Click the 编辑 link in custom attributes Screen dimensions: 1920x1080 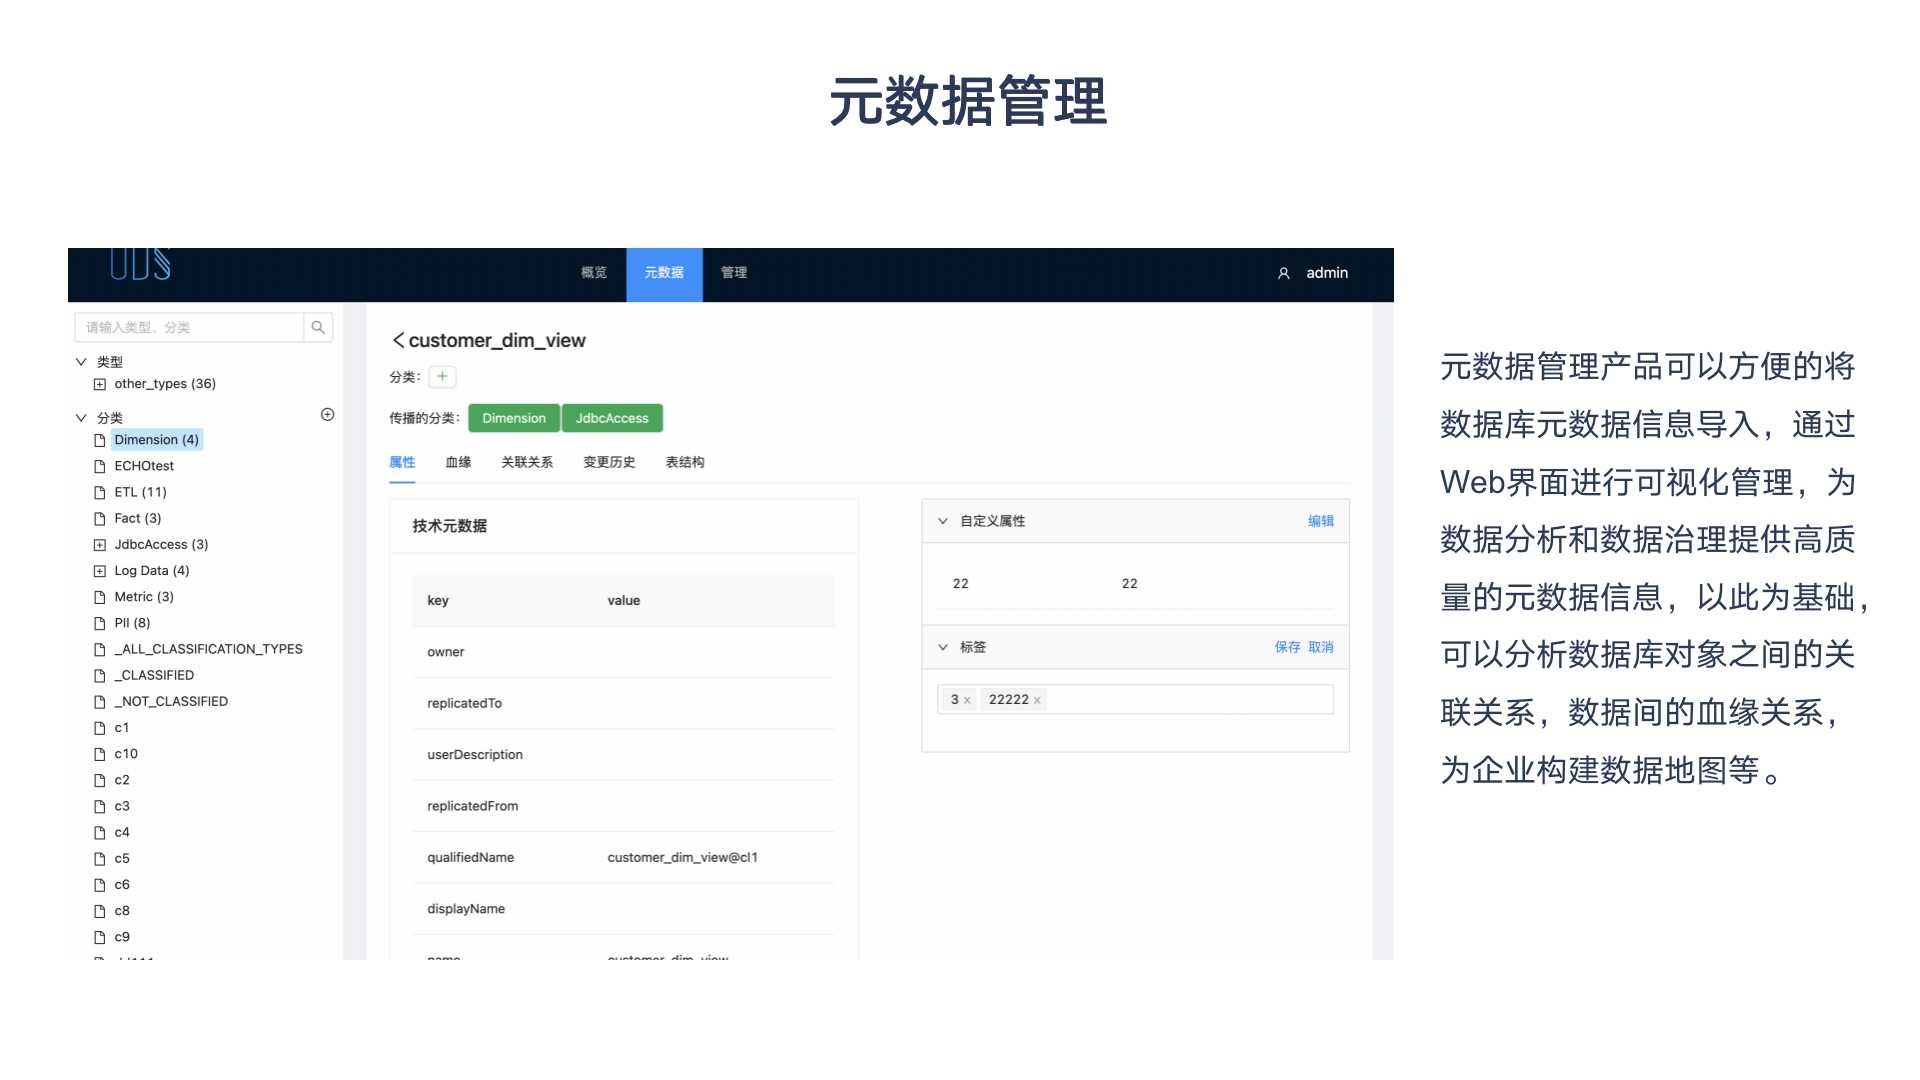pyautogui.click(x=1319, y=521)
